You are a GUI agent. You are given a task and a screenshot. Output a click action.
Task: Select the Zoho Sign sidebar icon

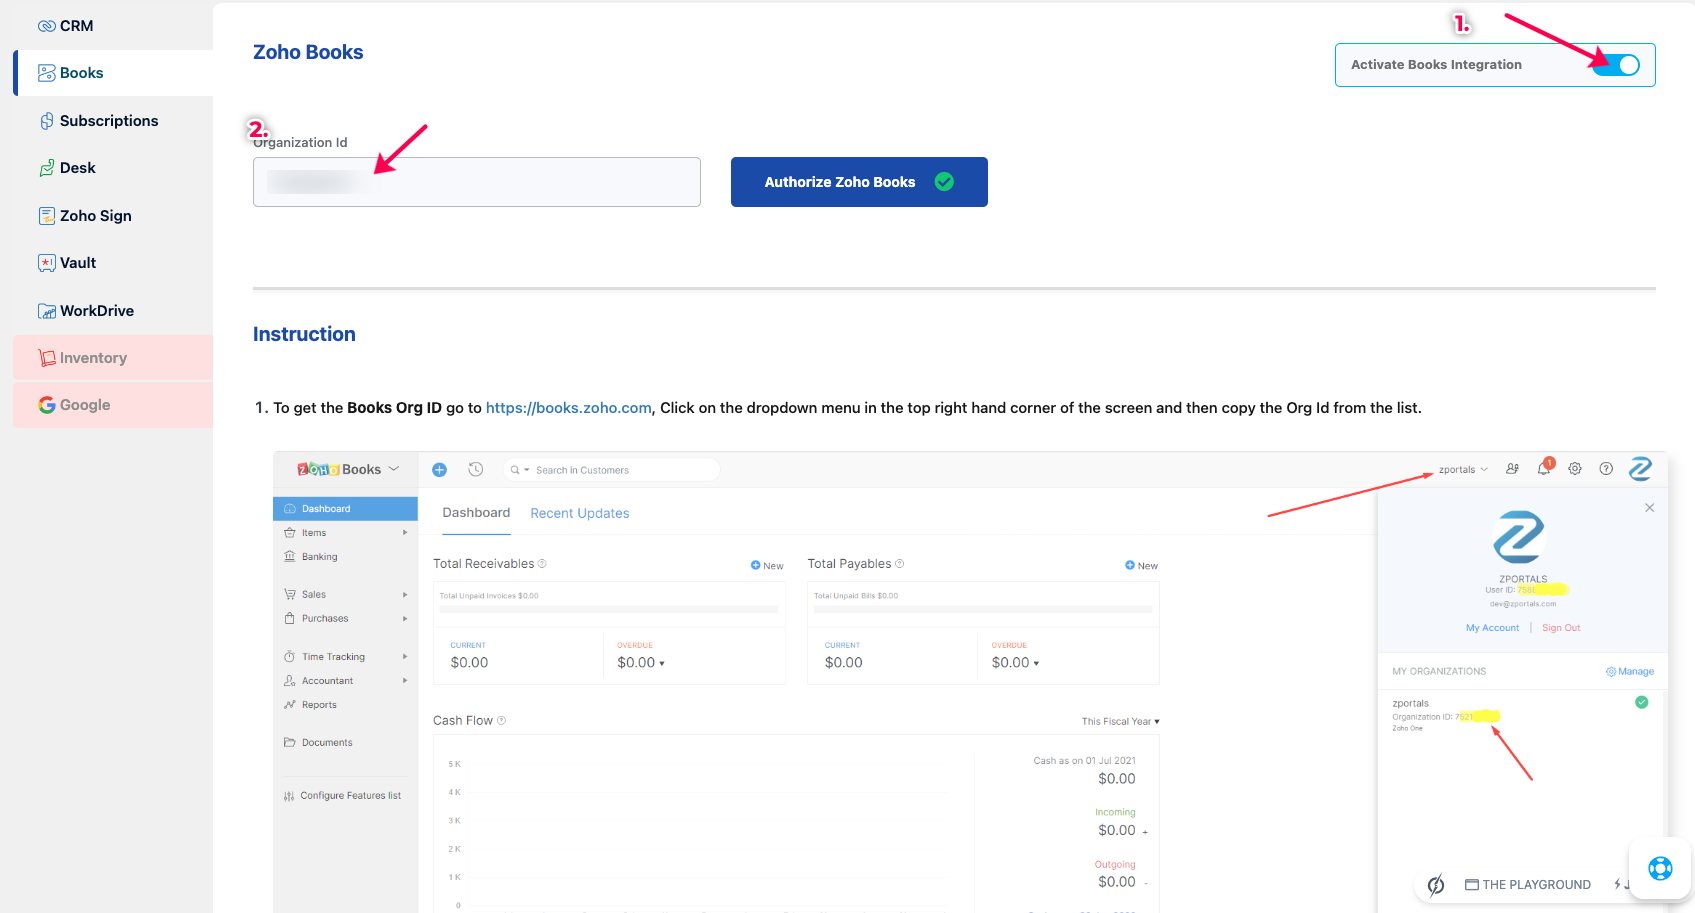47,216
